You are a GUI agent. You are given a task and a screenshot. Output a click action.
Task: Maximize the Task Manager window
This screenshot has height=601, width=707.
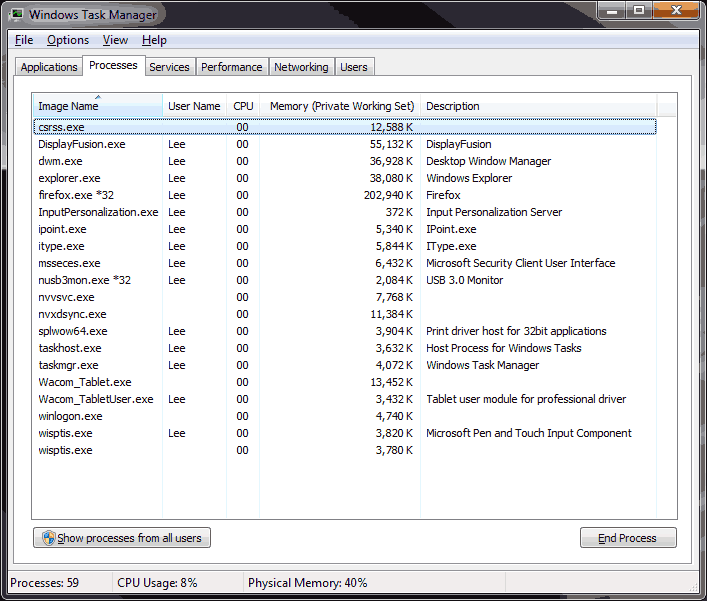(x=639, y=12)
